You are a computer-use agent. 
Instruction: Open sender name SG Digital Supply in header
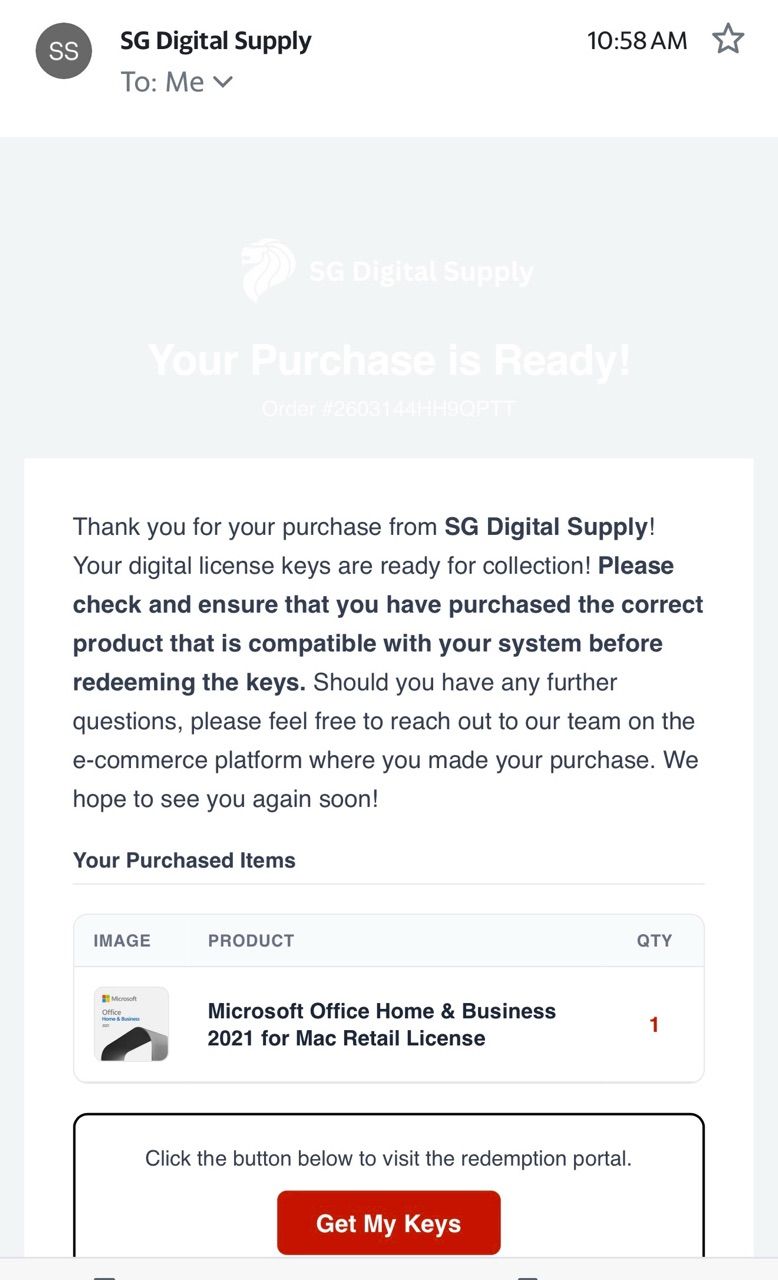(x=215, y=41)
